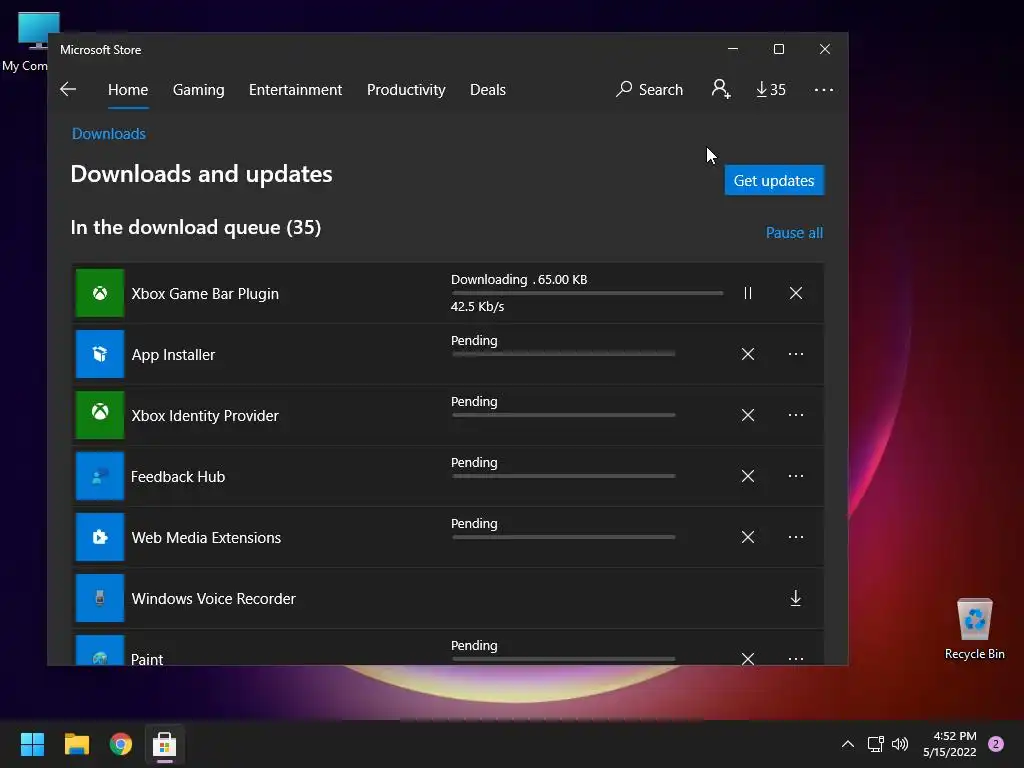Click the Feedback Hub app icon

tap(100, 476)
